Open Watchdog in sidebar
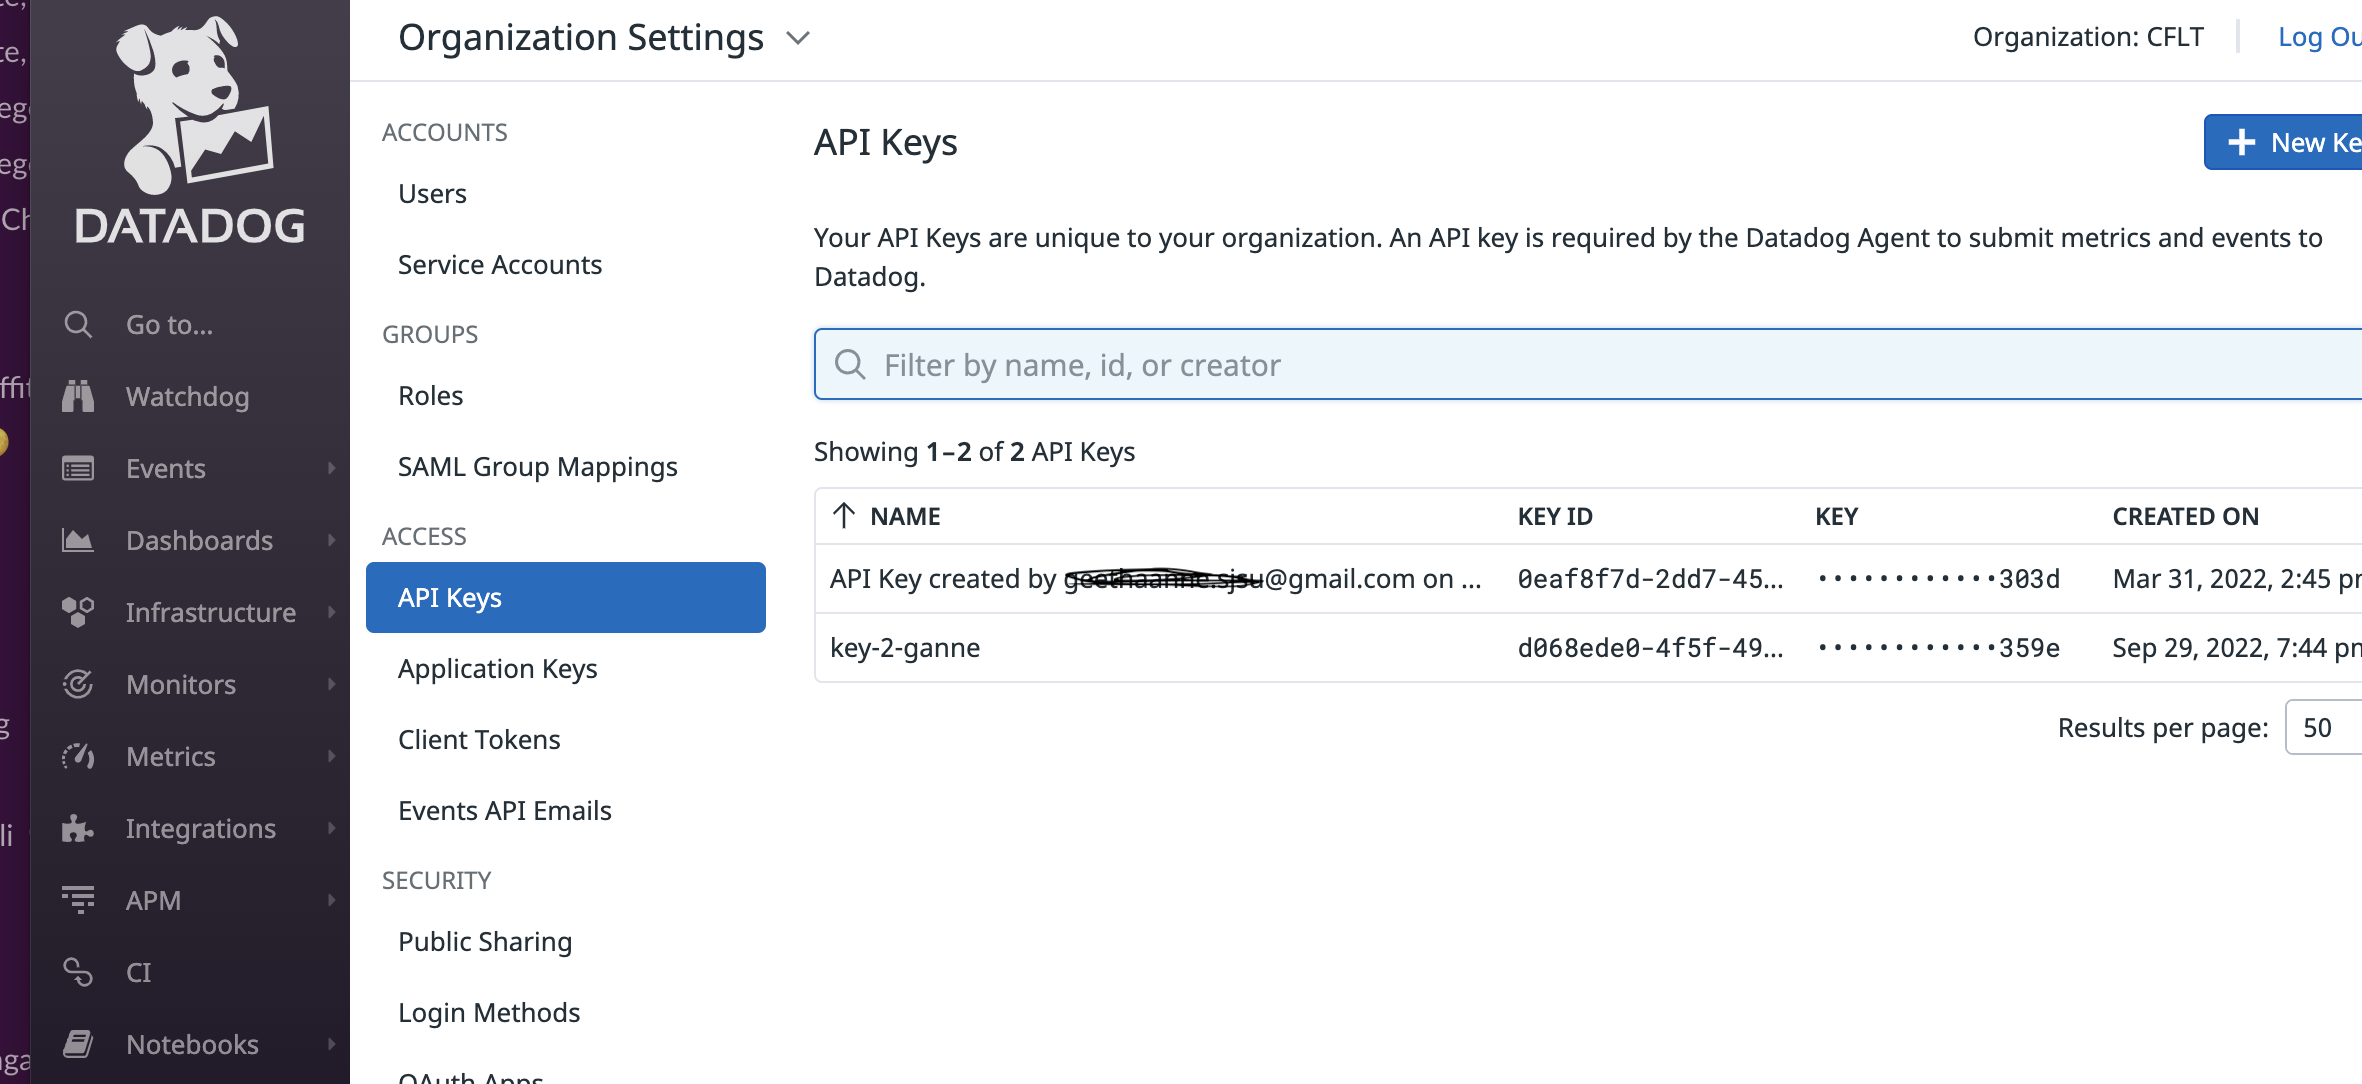 [x=187, y=396]
